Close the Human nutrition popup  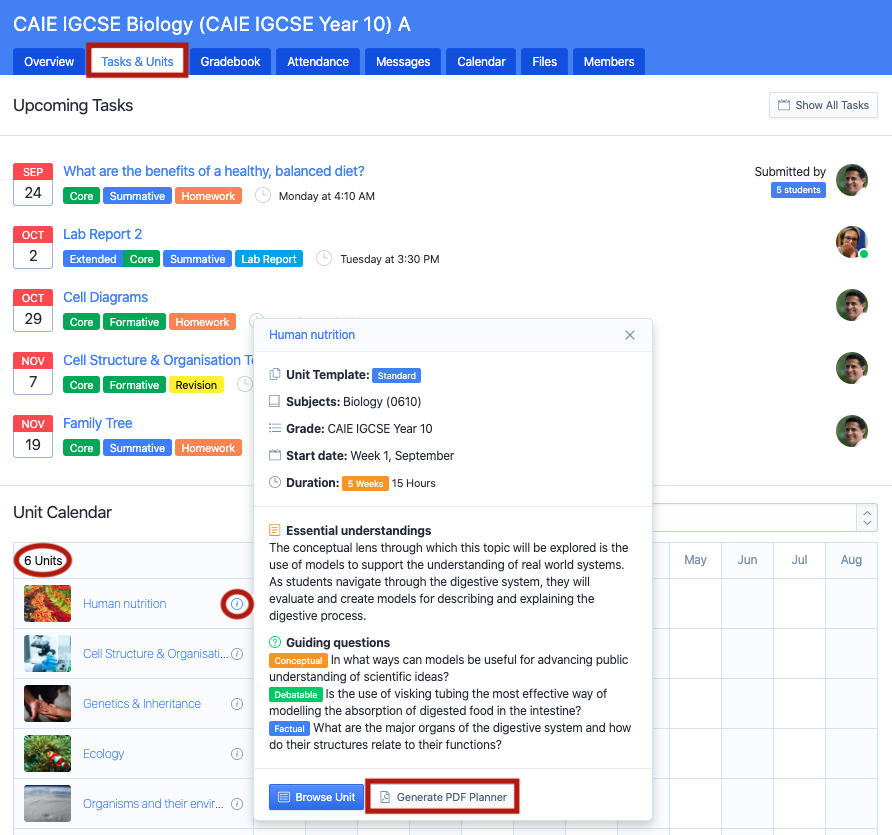(x=630, y=335)
